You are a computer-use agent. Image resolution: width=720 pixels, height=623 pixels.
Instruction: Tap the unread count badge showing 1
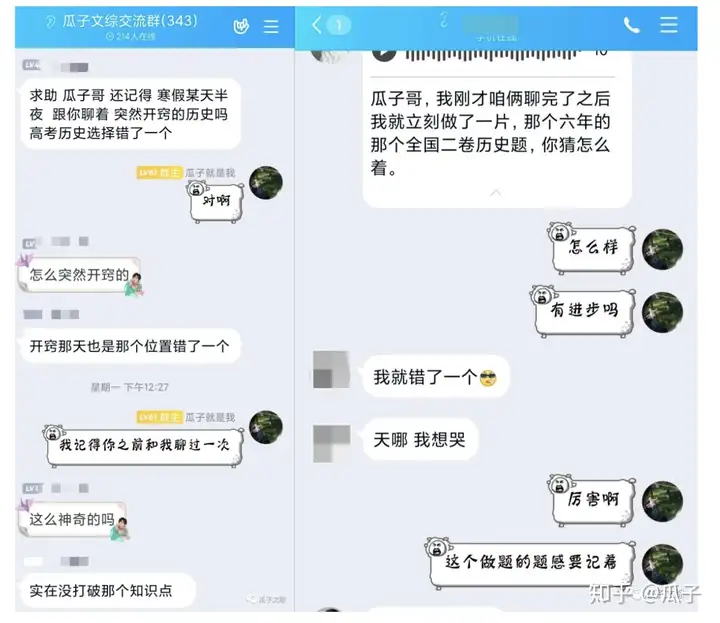pyautogui.click(x=339, y=25)
